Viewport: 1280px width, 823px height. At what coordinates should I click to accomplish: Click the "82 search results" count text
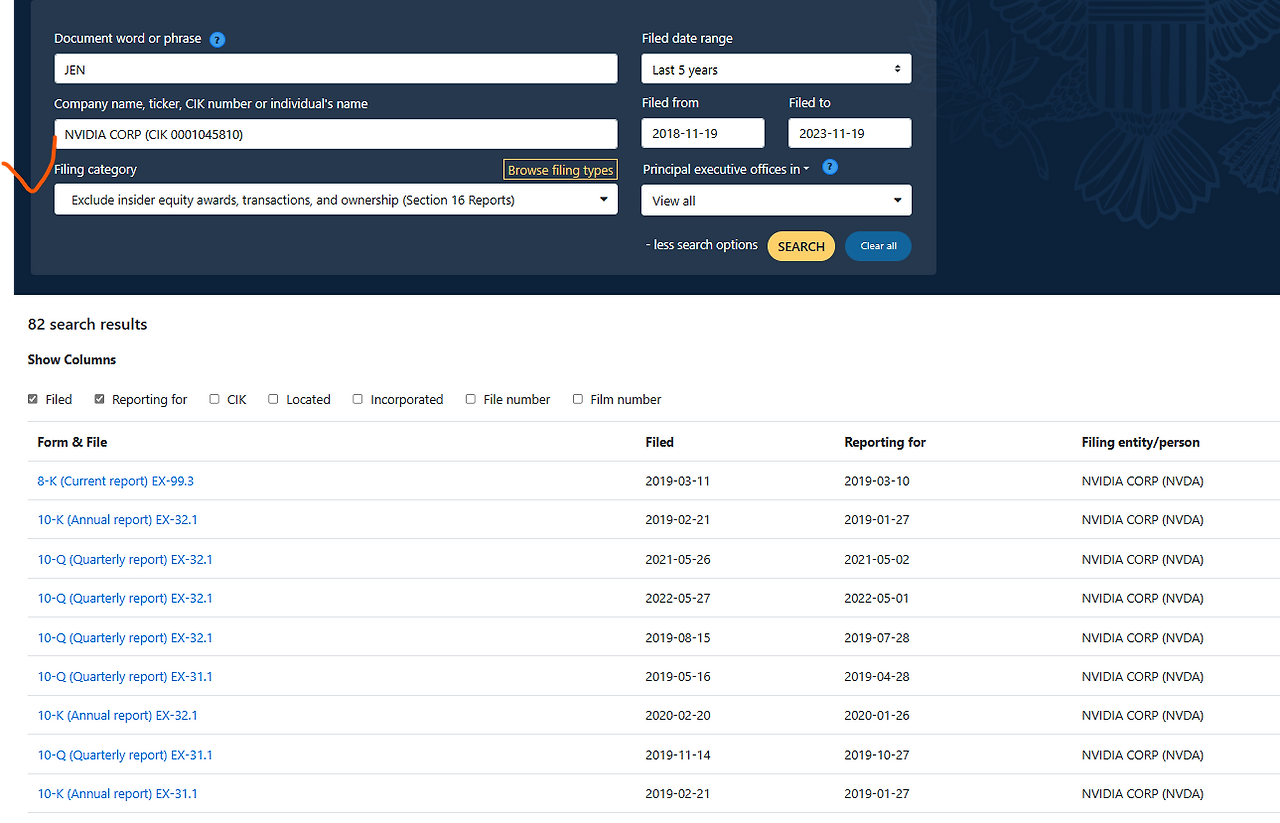pyautogui.click(x=88, y=324)
